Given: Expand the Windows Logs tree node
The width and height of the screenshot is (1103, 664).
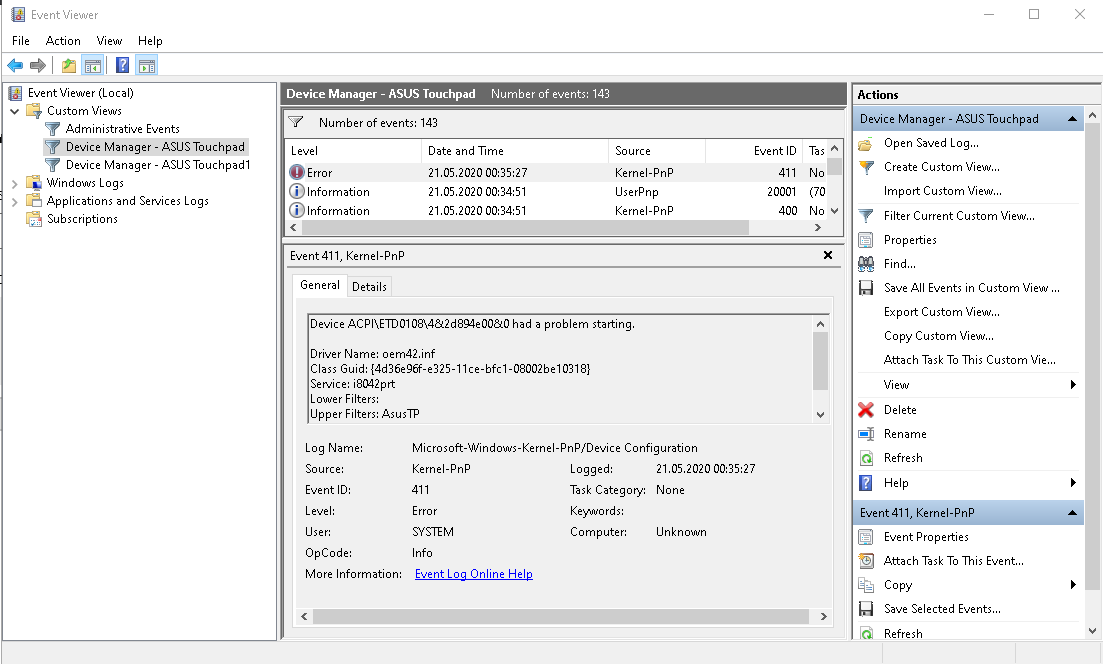Looking at the screenshot, I should pos(15,184).
